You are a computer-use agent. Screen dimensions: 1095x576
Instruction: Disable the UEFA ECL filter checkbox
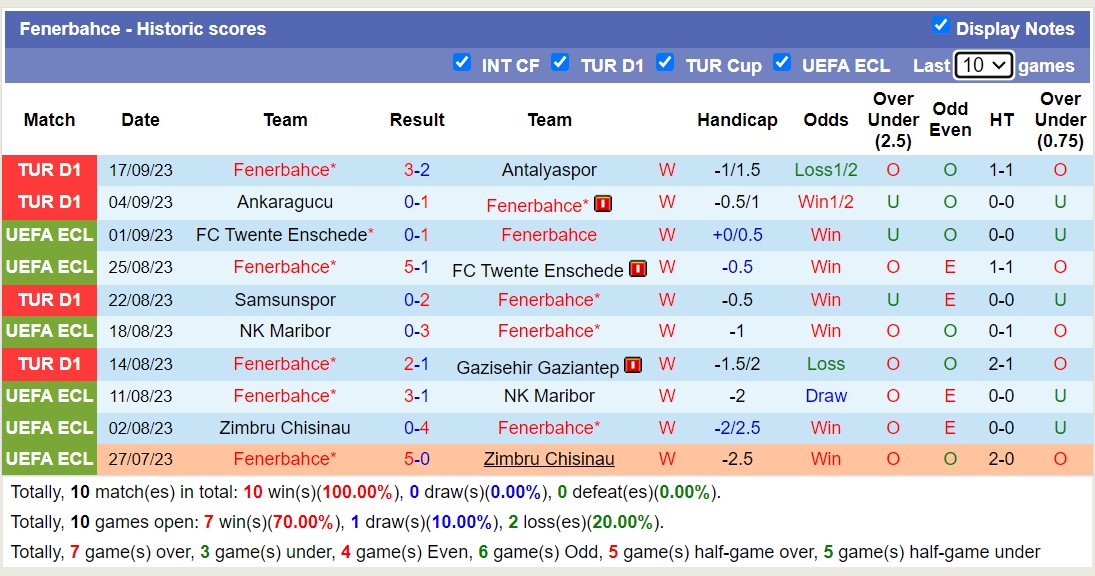pos(782,63)
